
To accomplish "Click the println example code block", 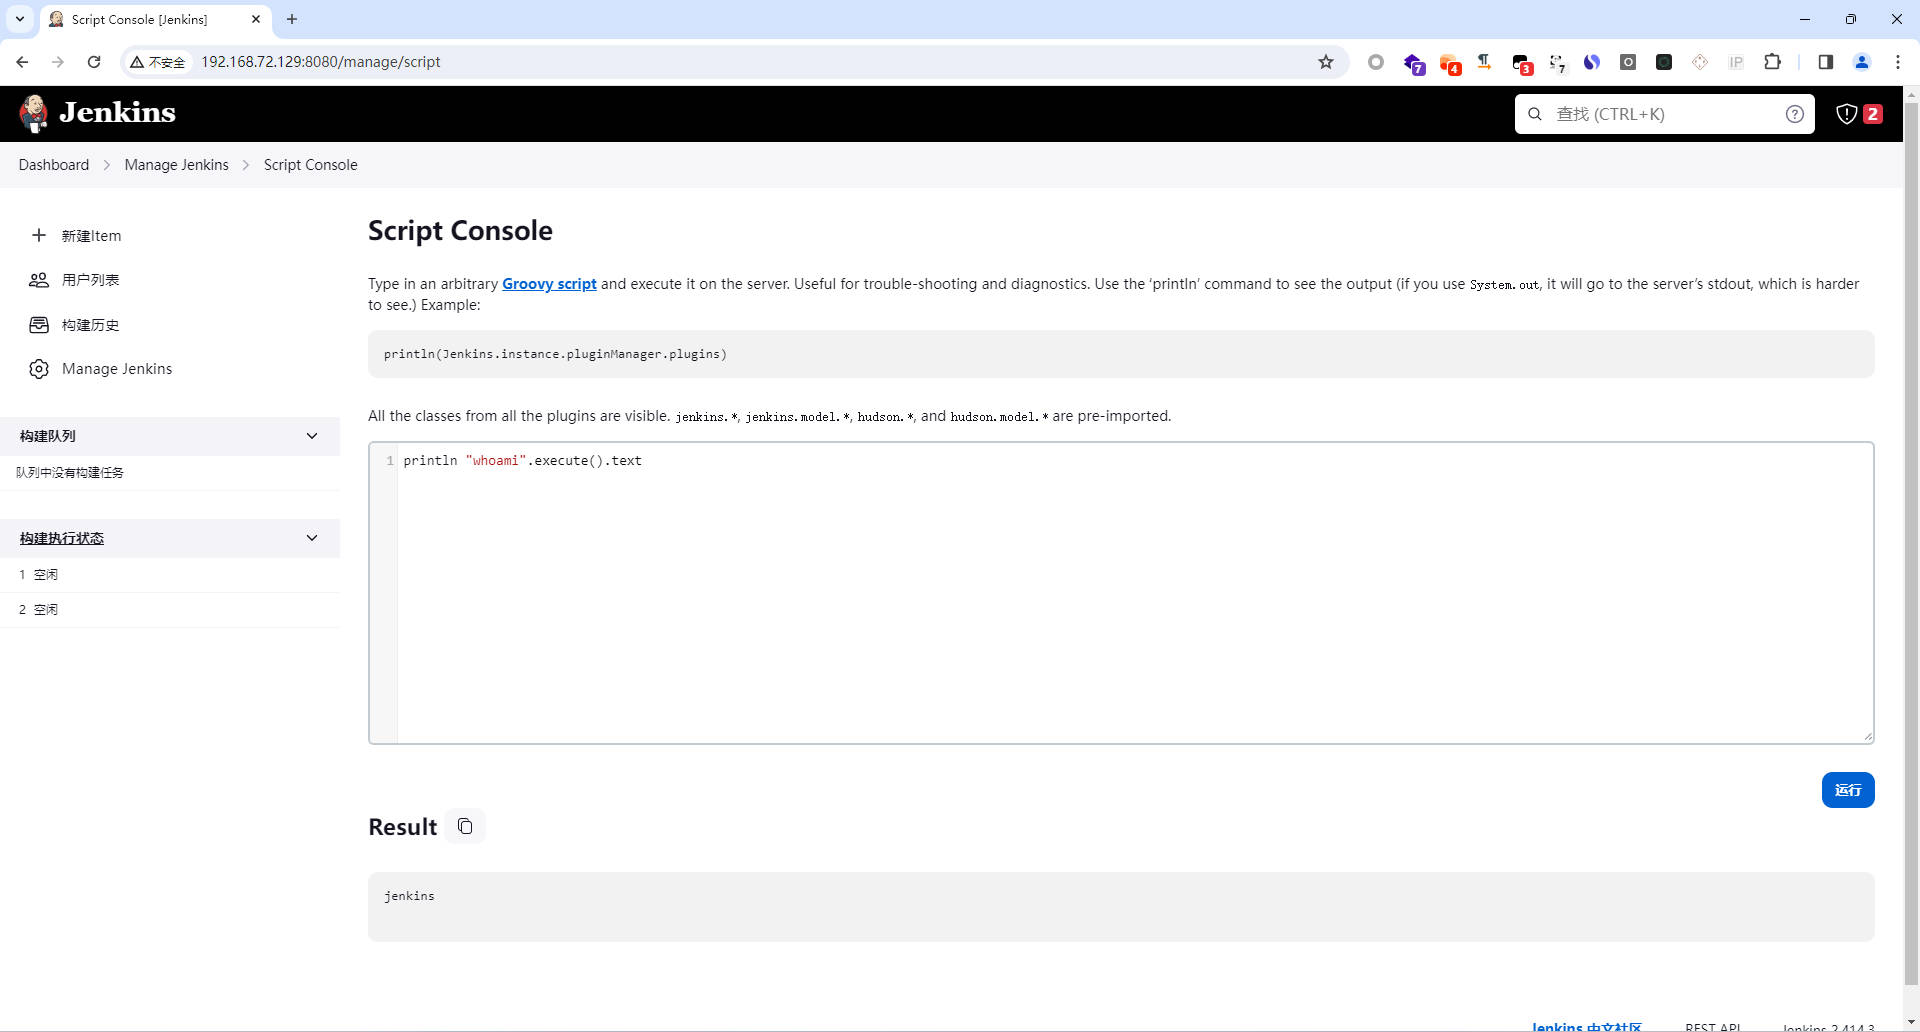I will point(1121,354).
